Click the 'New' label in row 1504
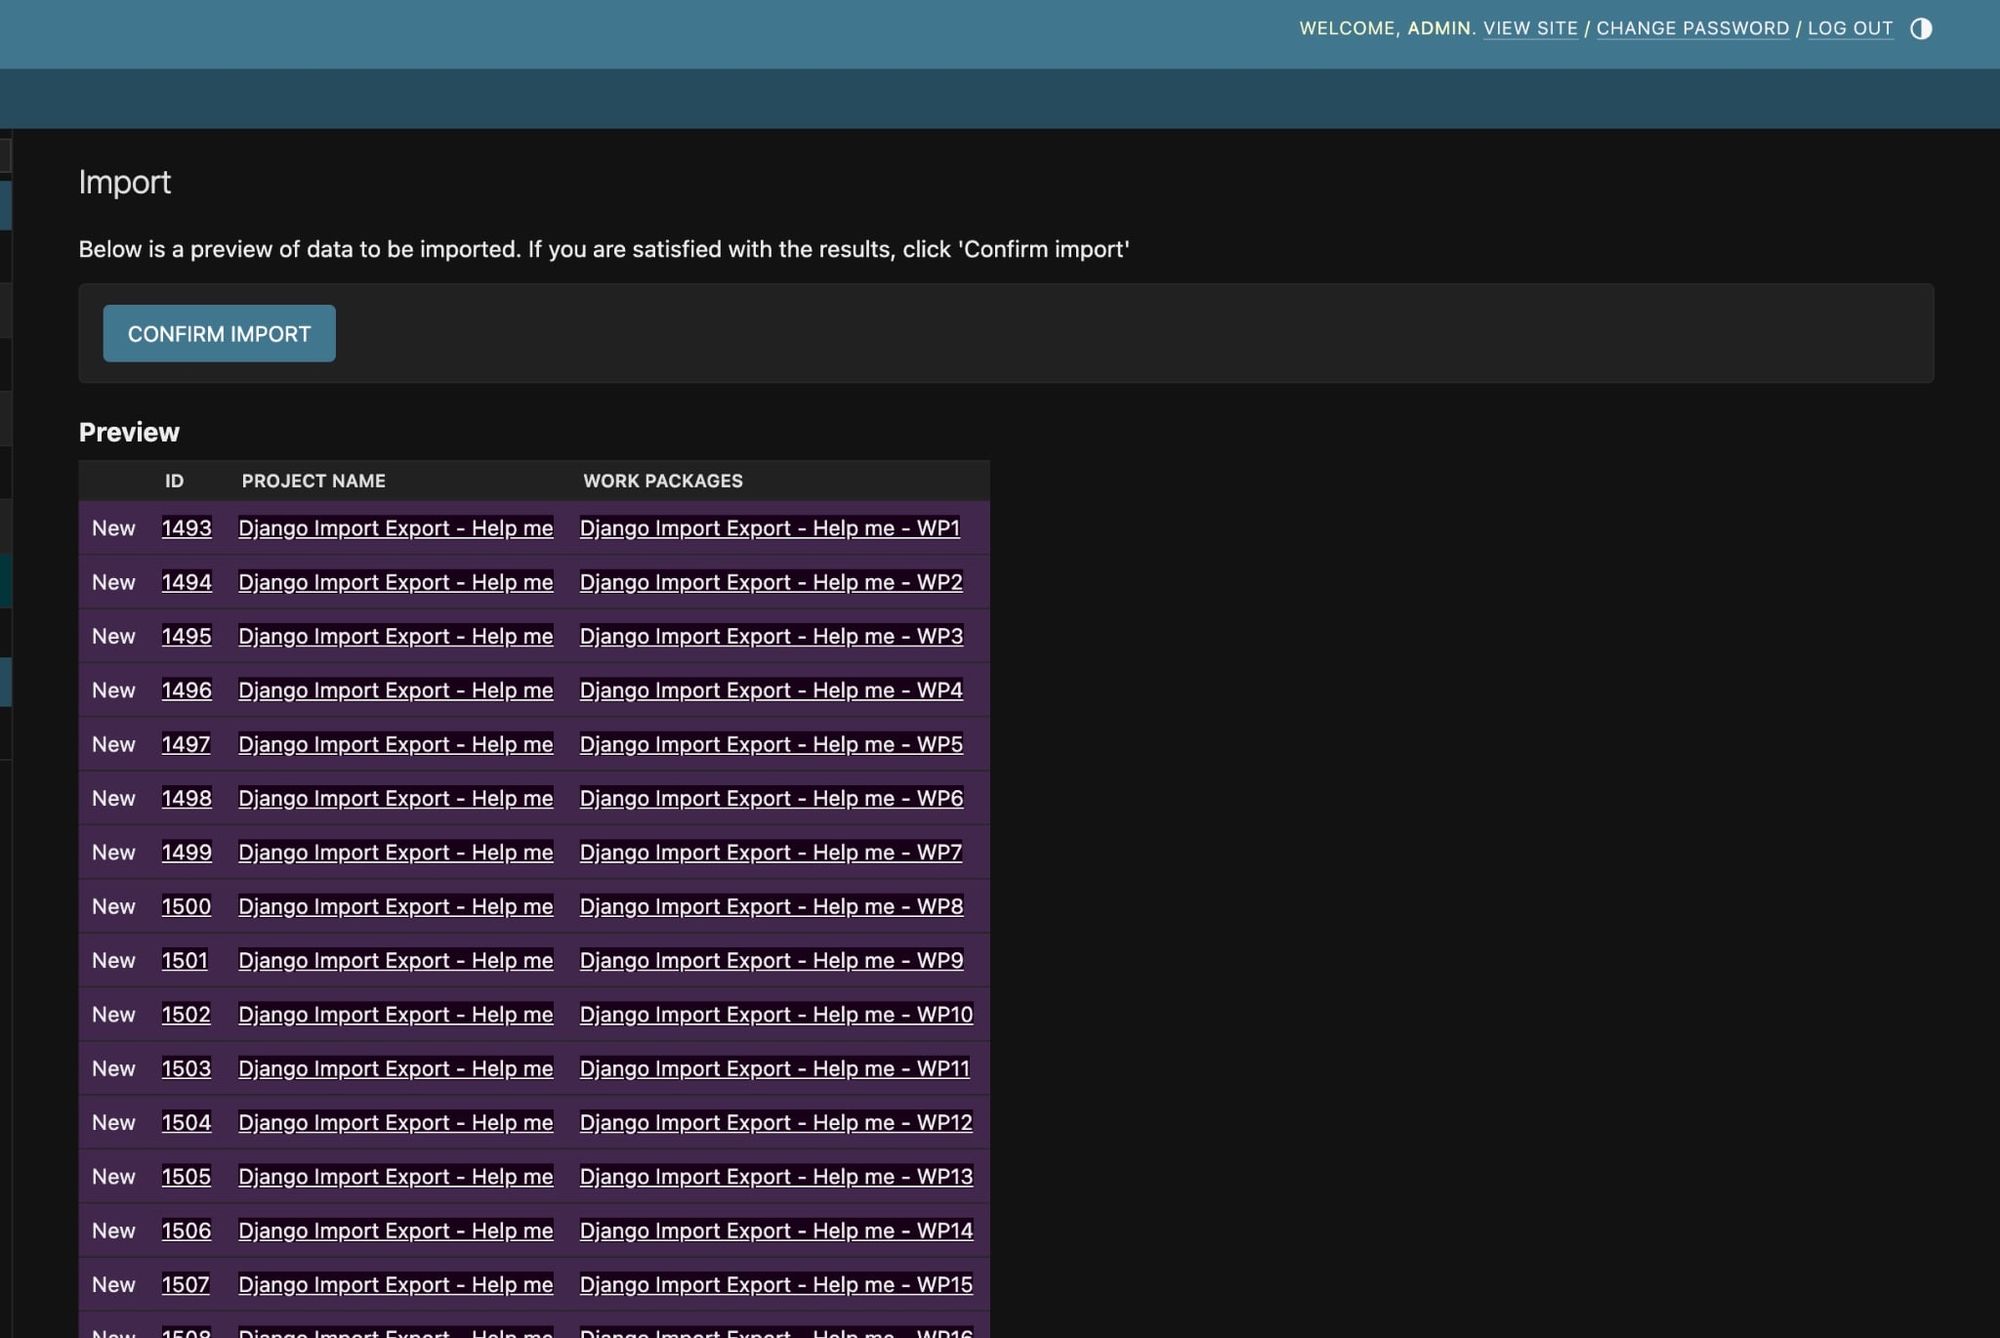The height and width of the screenshot is (1338, 2000). tap(114, 1122)
